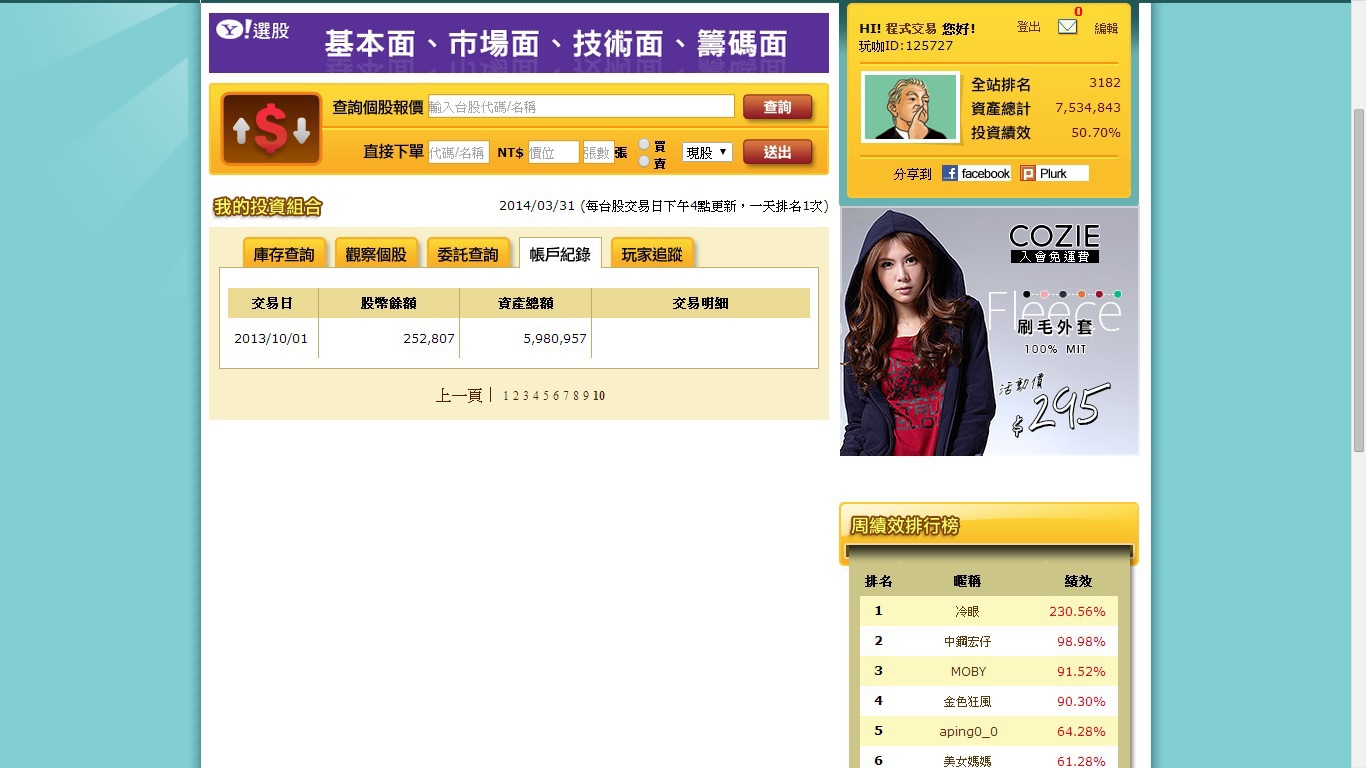The image size is (1366, 768).
Task: Switch to the 庫存查詢 tab
Action: point(283,254)
